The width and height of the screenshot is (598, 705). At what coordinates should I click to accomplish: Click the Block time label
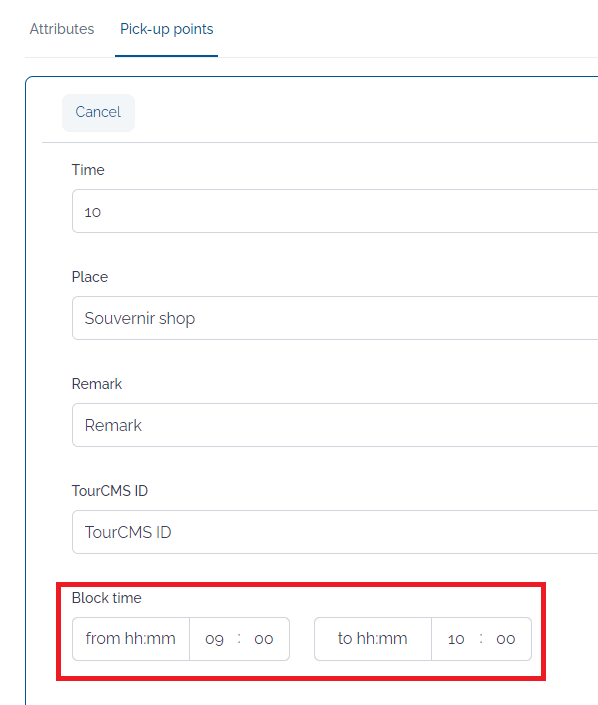tap(107, 598)
